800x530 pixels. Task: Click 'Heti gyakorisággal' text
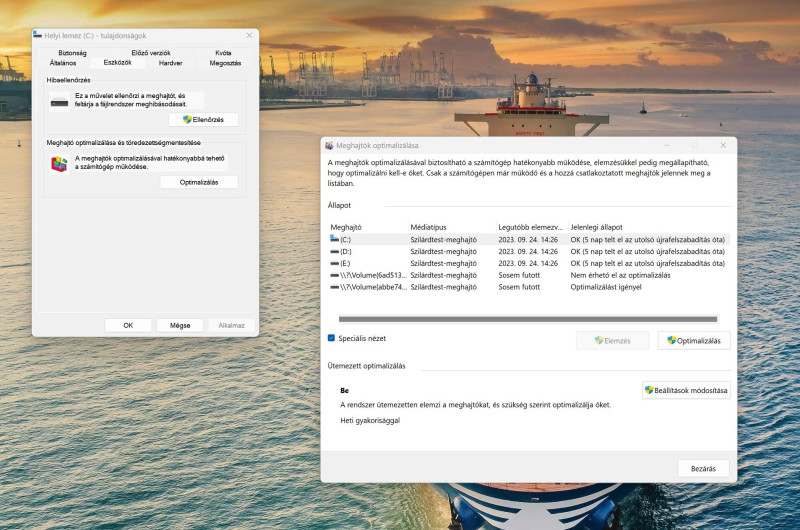(x=370, y=420)
